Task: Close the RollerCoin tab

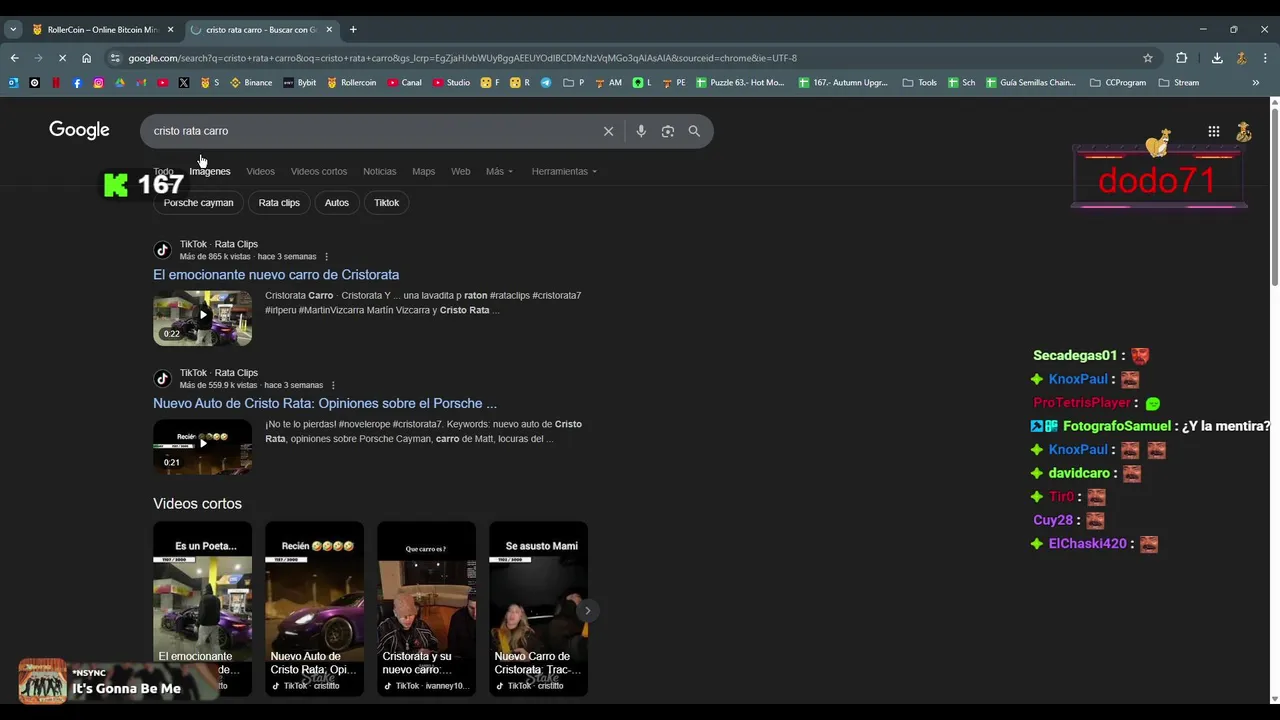Action: pos(170,29)
